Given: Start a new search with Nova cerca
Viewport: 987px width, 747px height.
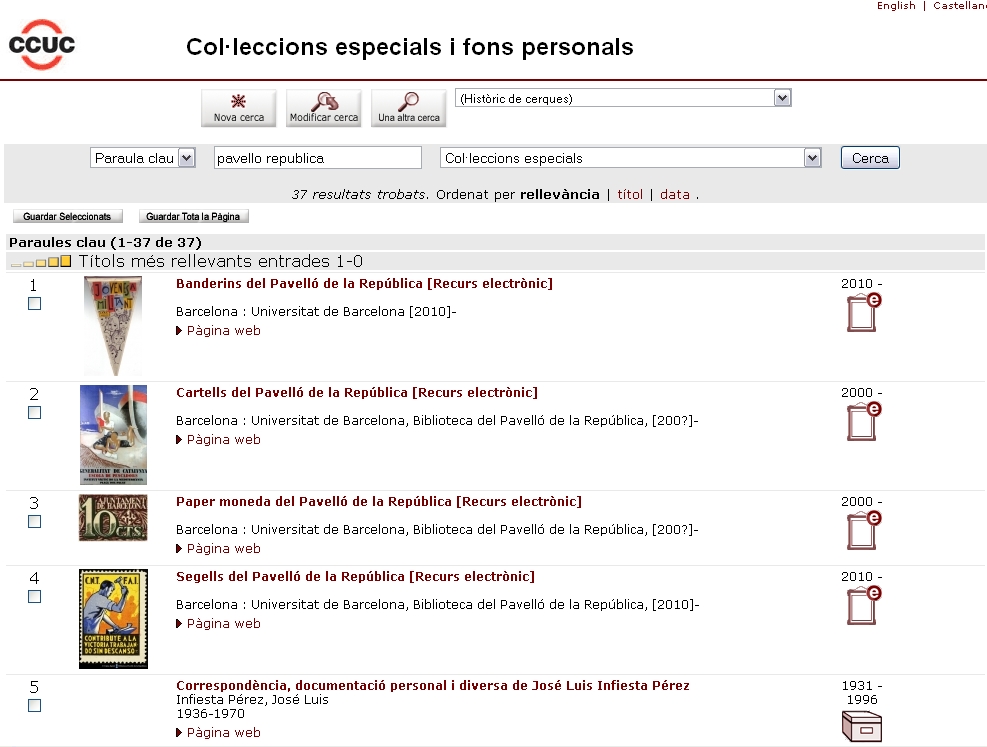Looking at the screenshot, I should (239, 108).
